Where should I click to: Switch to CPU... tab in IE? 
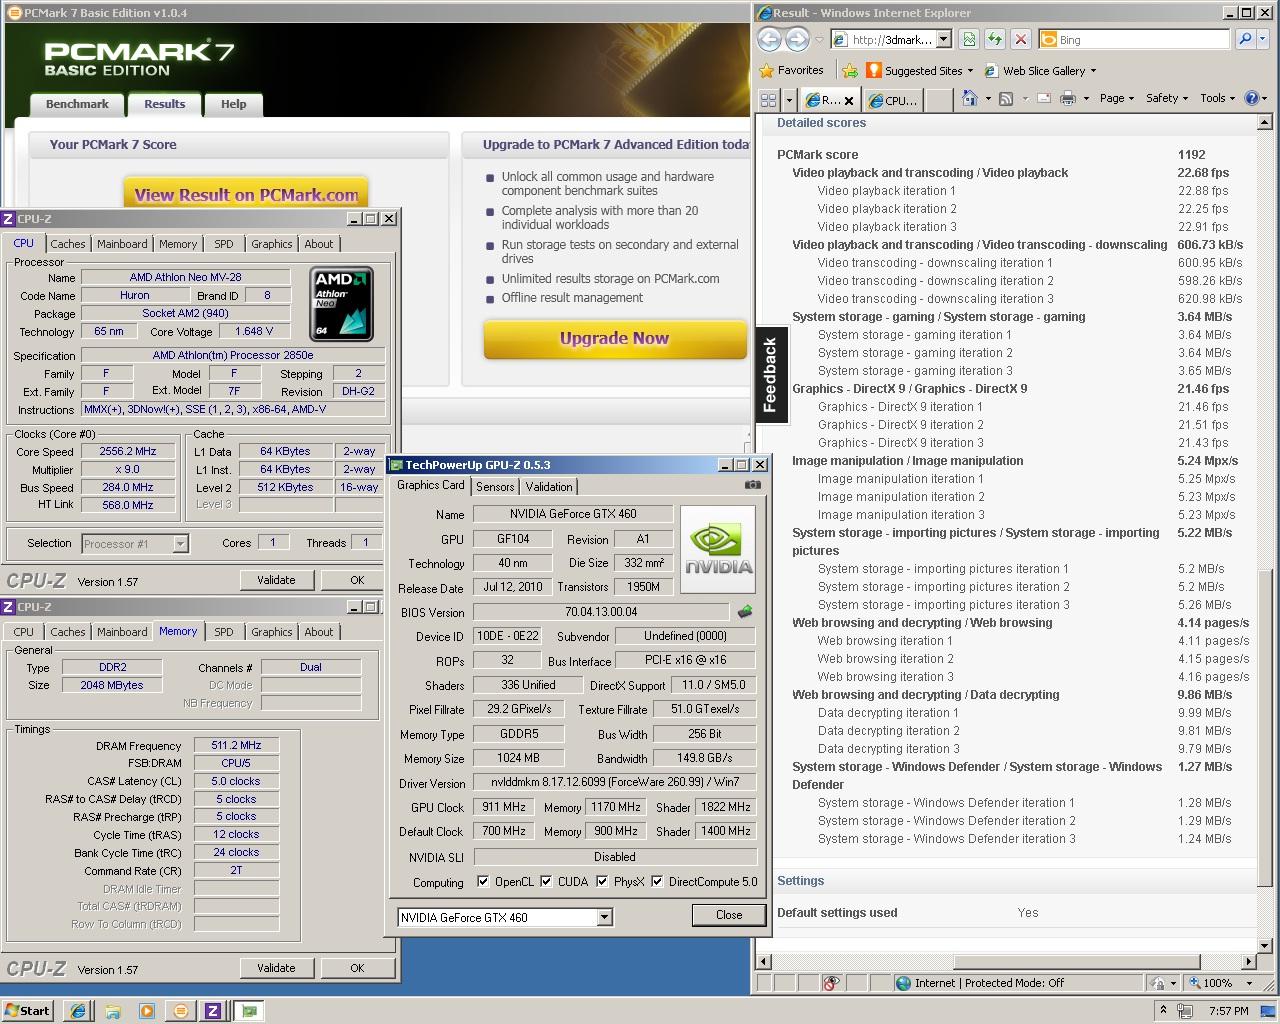tap(892, 100)
